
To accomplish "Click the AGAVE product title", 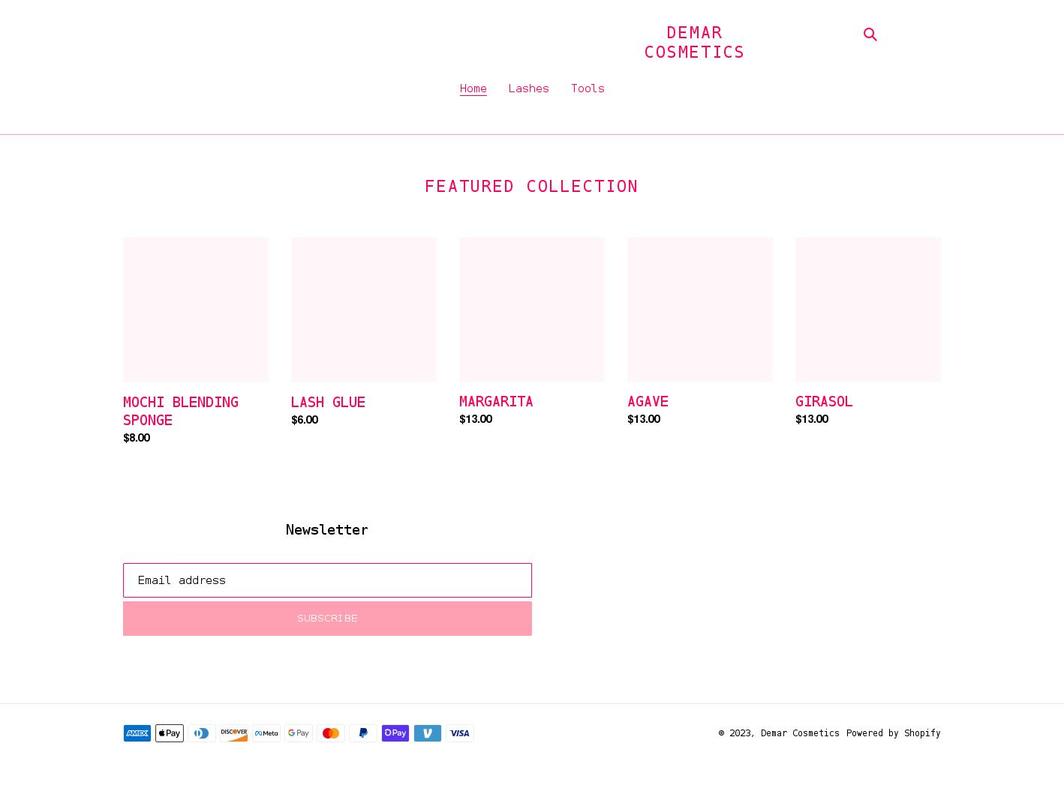I will coord(647,401).
